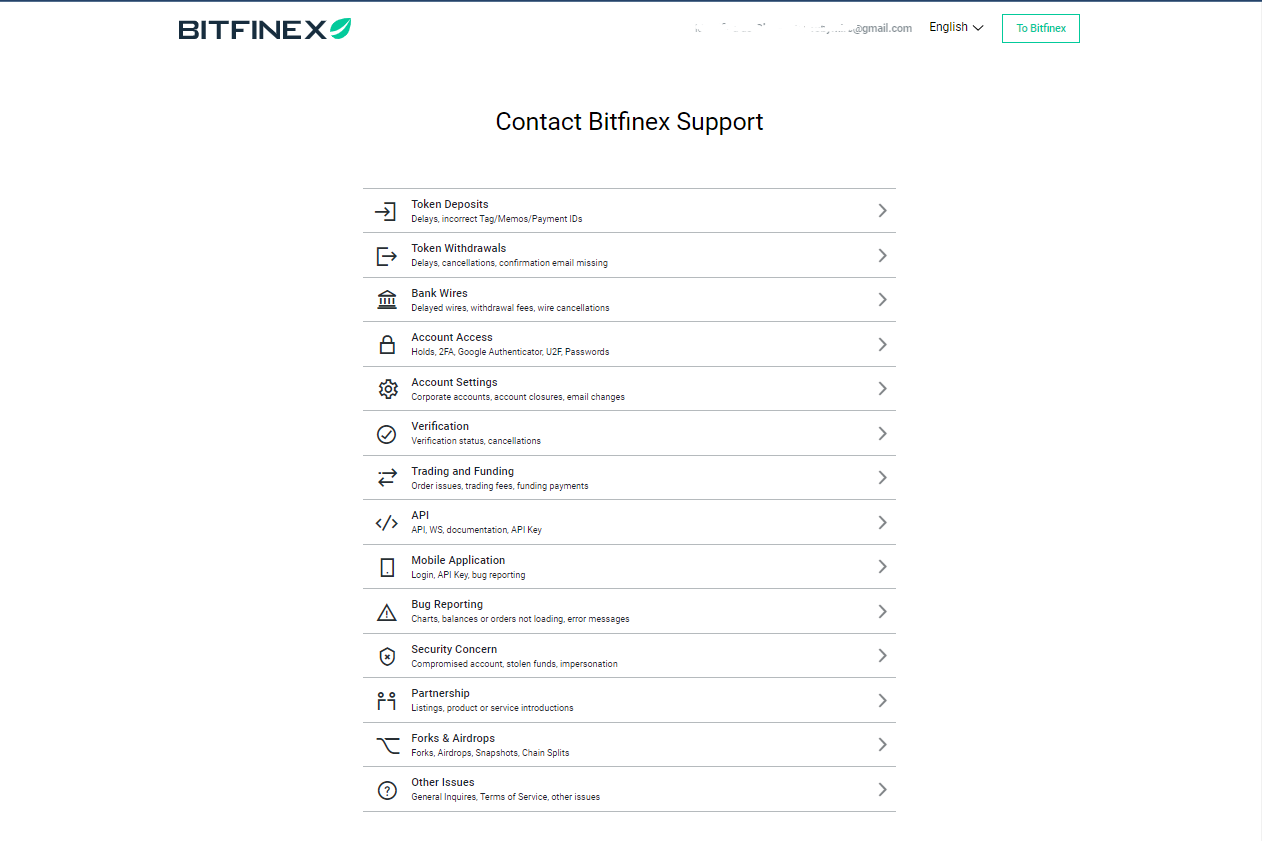Select the Bank Wires title
1262x841 pixels.
(x=439, y=293)
